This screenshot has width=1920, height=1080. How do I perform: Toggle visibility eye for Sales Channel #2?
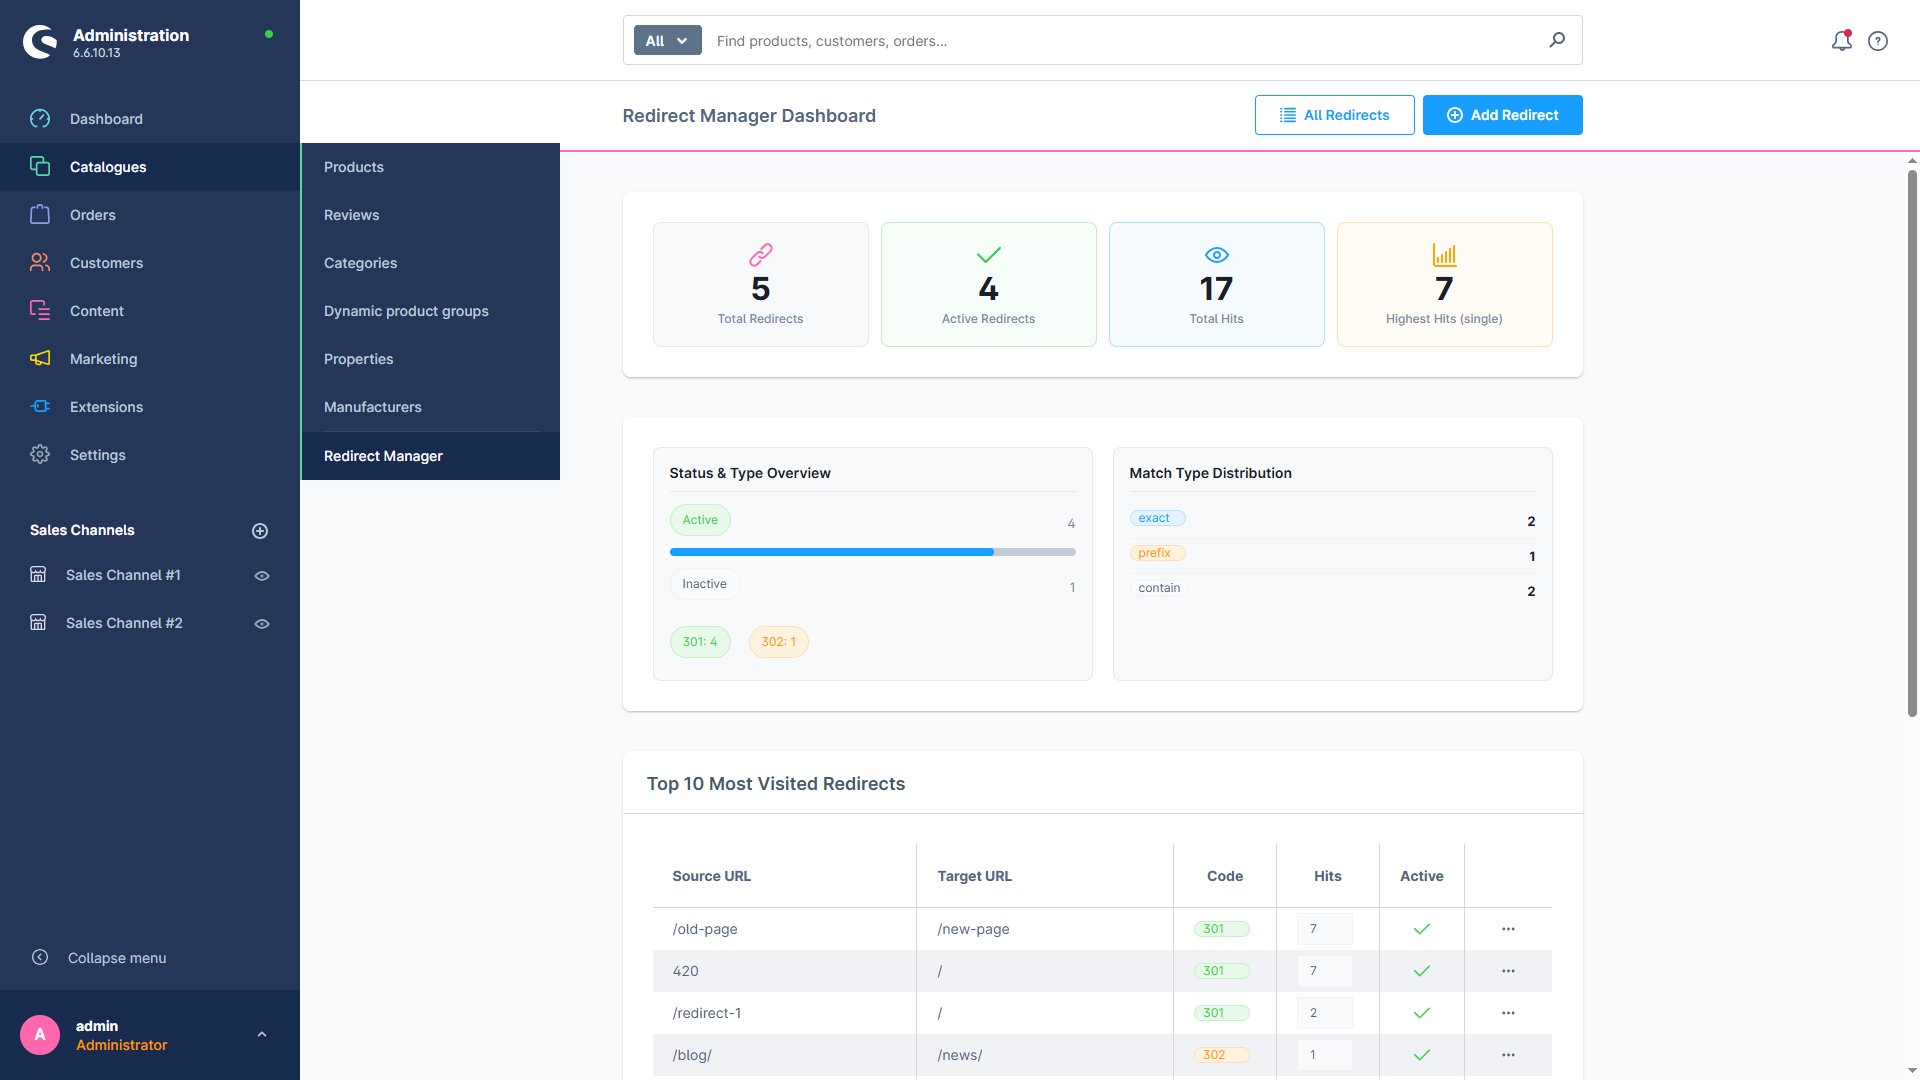coord(262,624)
